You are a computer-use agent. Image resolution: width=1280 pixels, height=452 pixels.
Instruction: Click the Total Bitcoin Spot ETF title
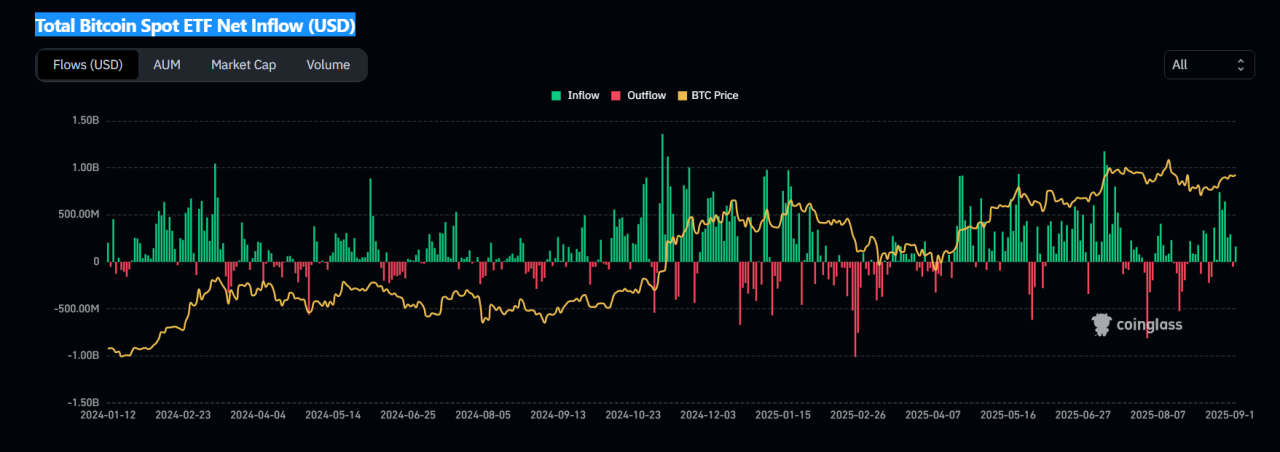[x=195, y=25]
